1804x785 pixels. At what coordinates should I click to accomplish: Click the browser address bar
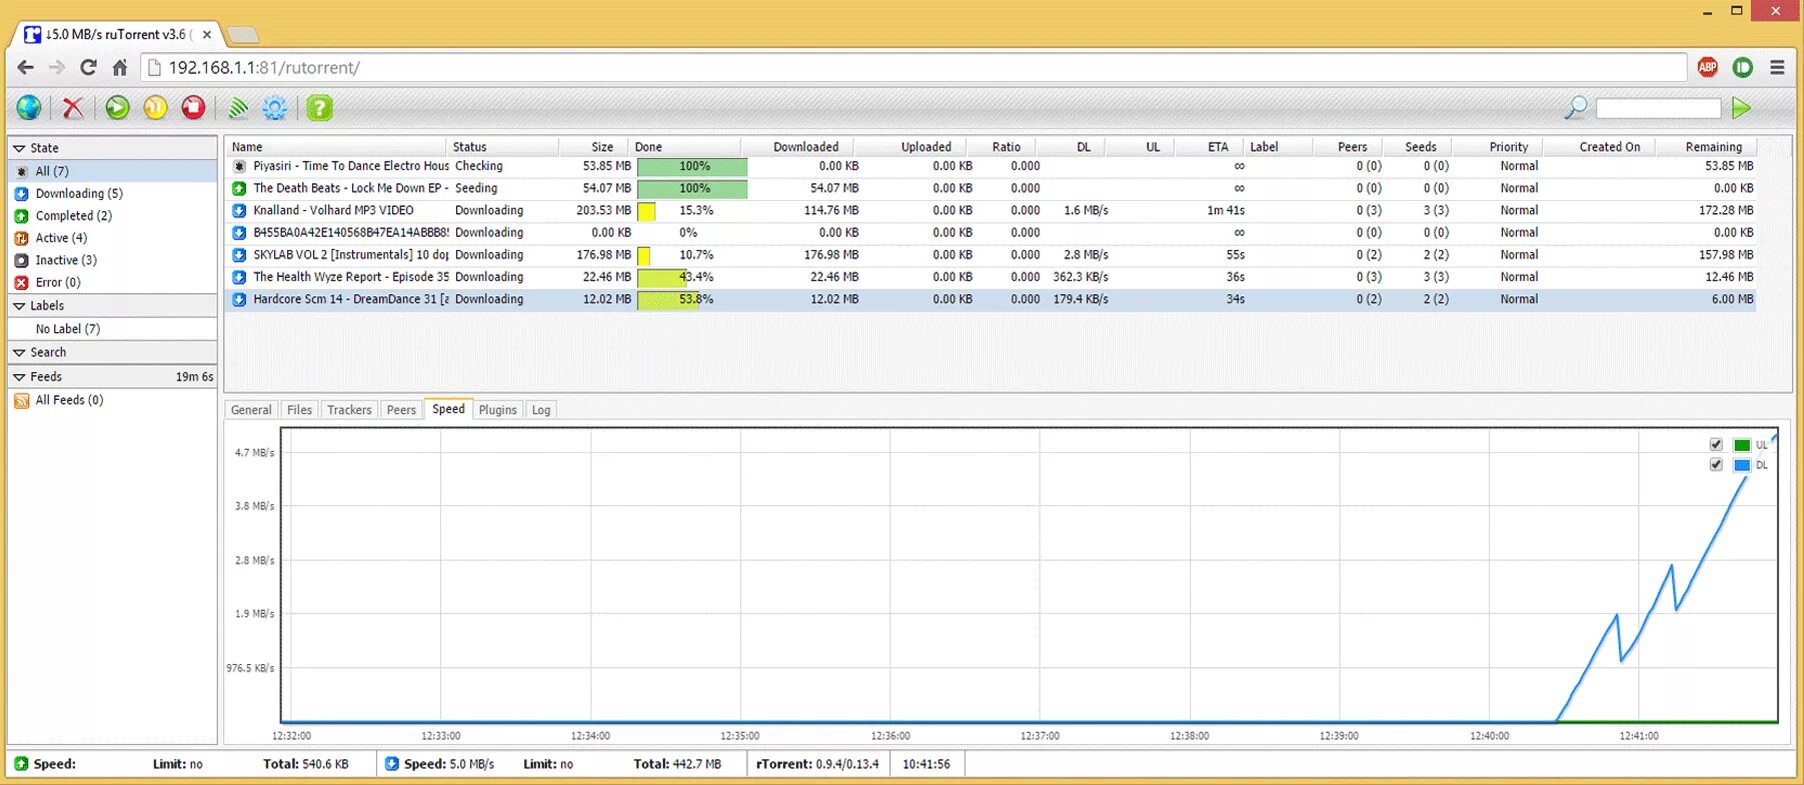(915, 68)
